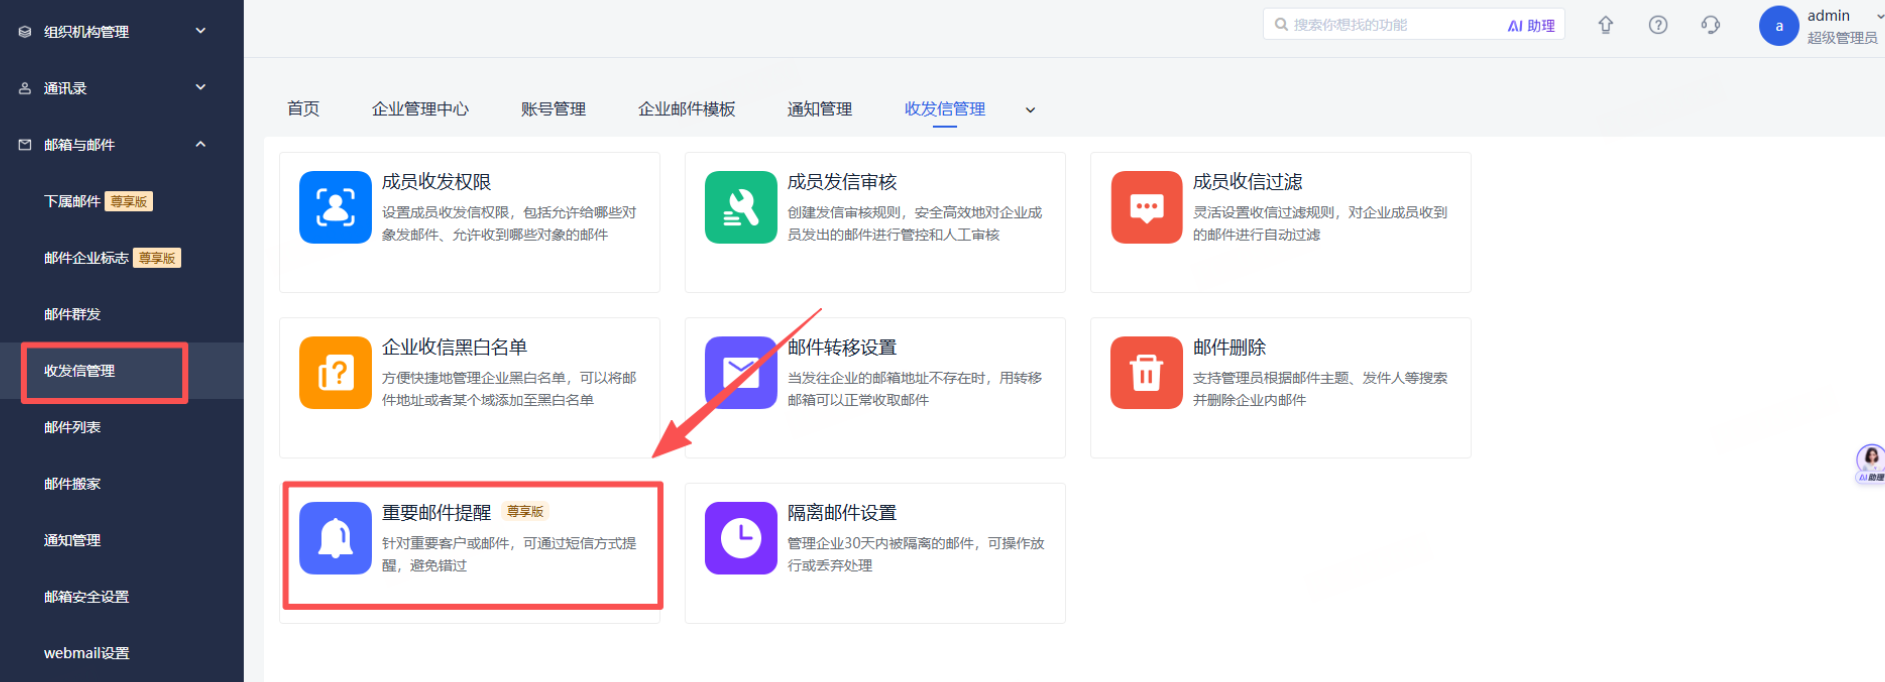Open the 成员收信过滤 card title

coord(1247,182)
